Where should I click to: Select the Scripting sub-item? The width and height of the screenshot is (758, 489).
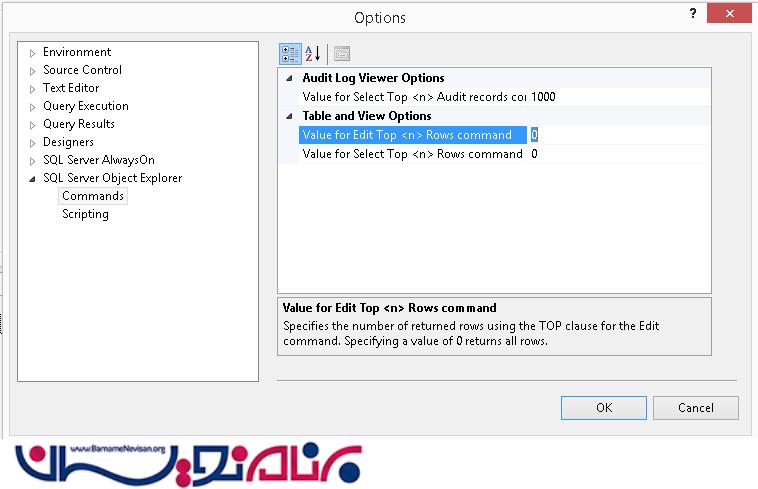[x=85, y=214]
